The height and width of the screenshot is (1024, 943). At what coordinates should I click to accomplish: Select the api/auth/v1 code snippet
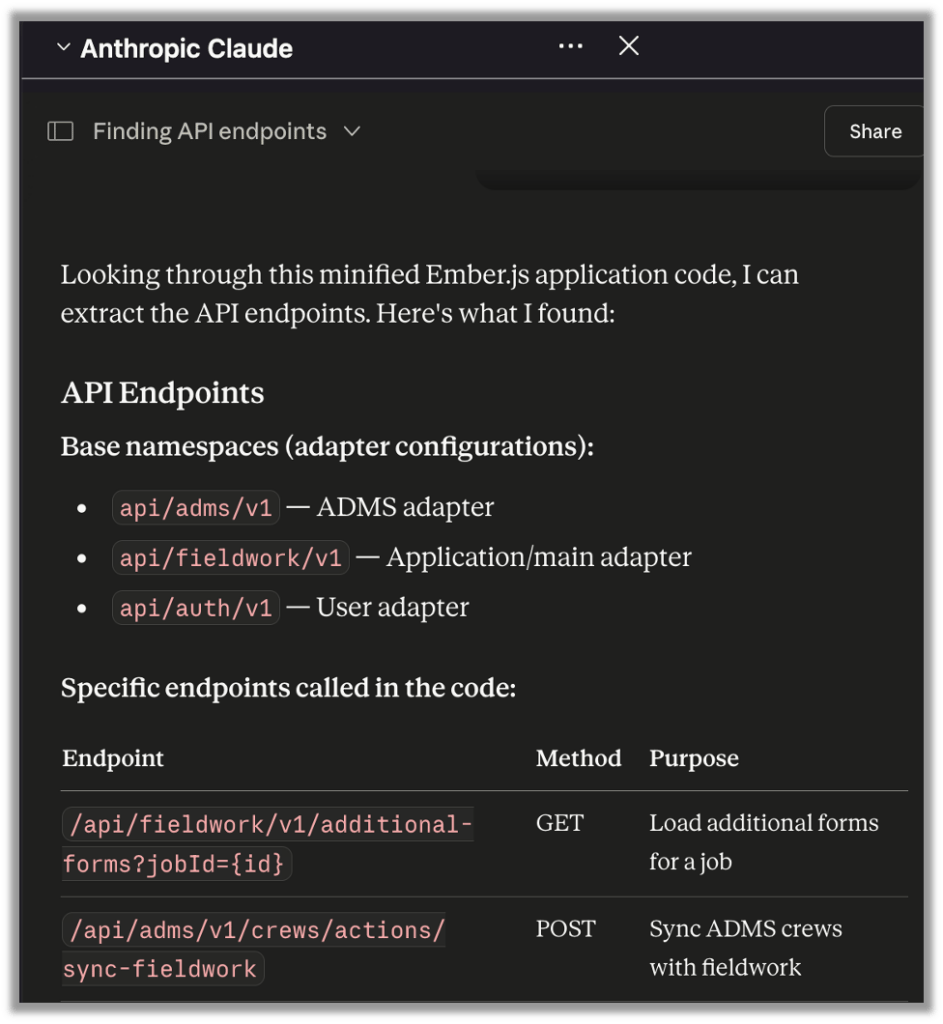pos(196,609)
